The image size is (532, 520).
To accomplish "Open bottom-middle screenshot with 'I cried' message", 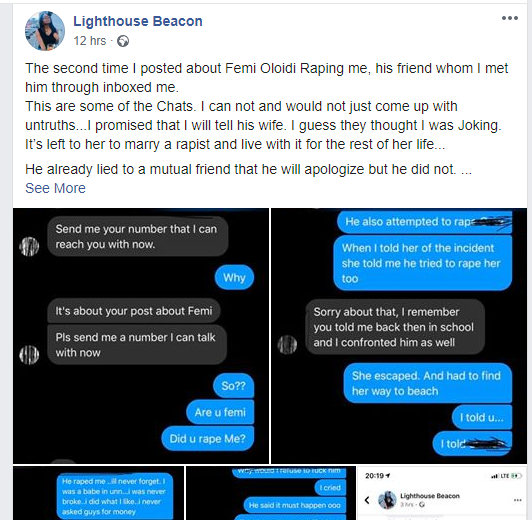I will [x=271, y=493].
